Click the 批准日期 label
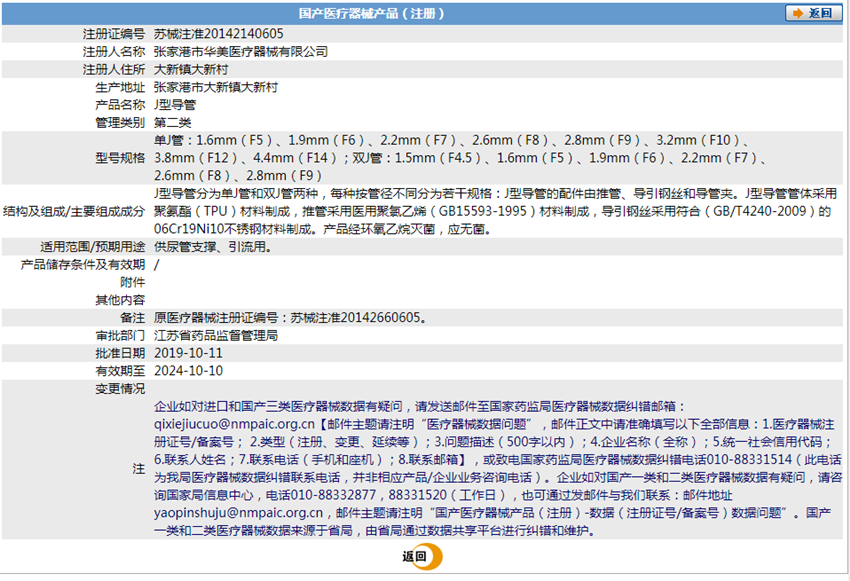 pos(120,353)
